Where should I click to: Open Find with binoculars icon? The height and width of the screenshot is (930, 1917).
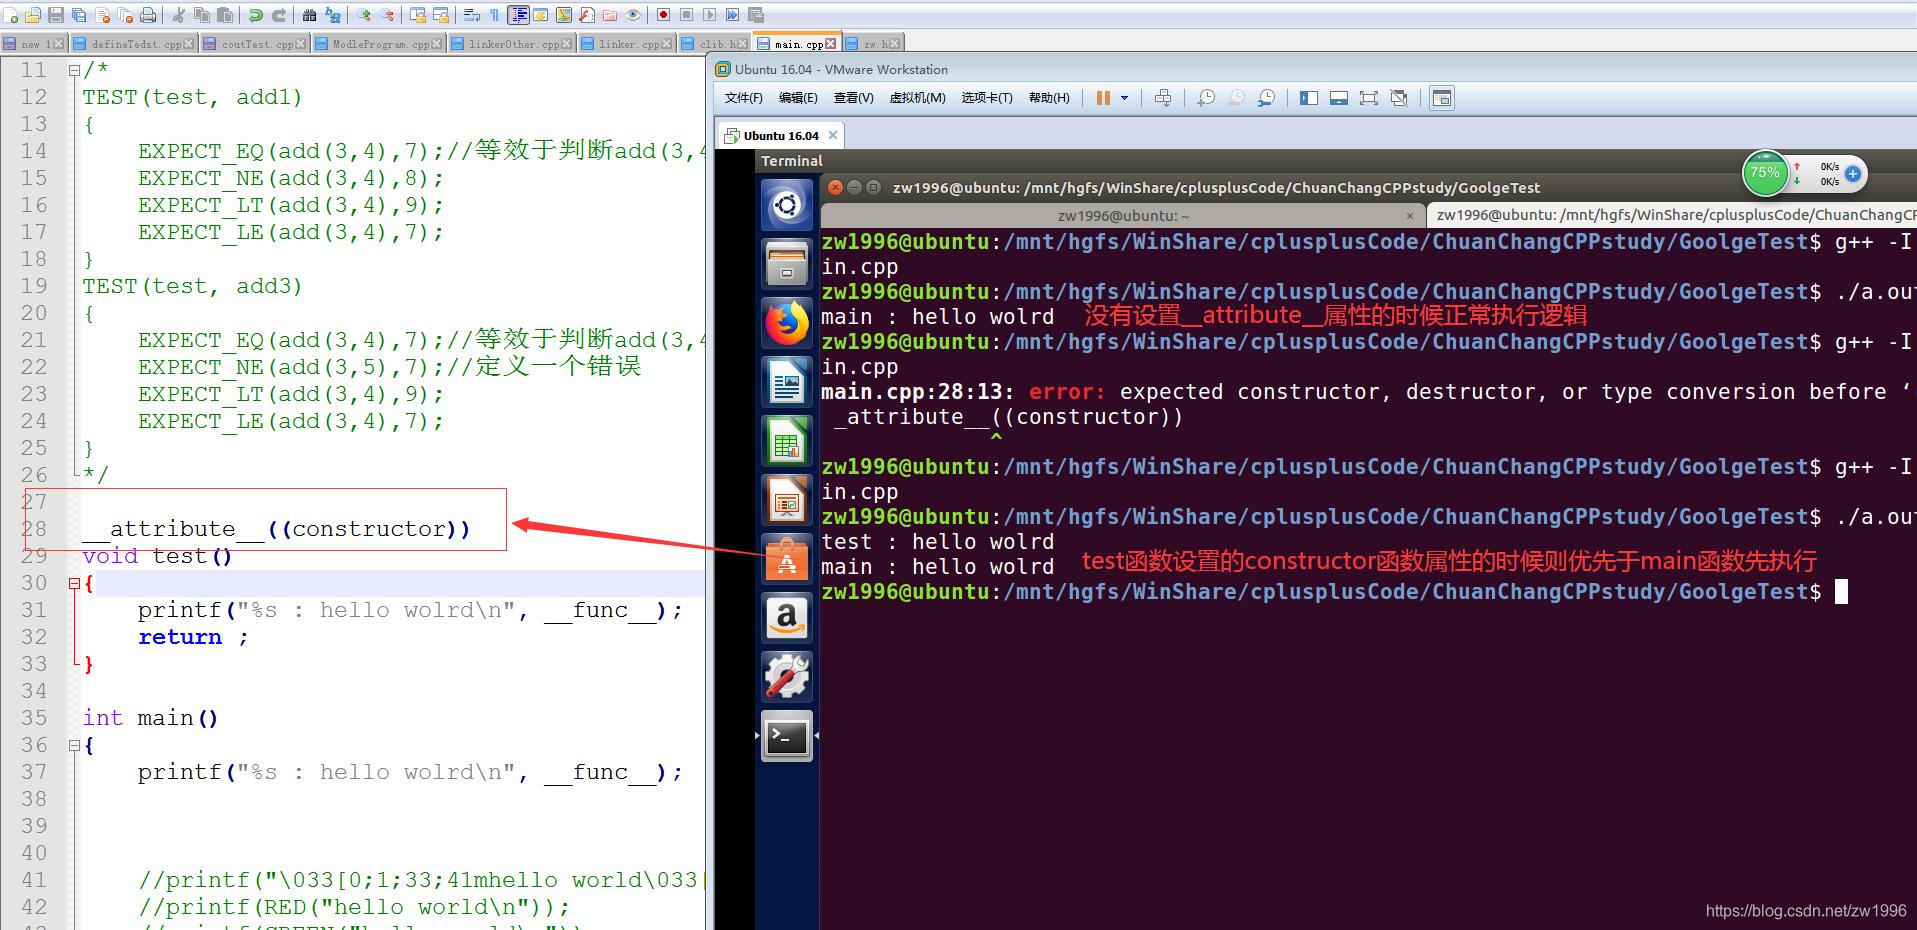point(310,15)
